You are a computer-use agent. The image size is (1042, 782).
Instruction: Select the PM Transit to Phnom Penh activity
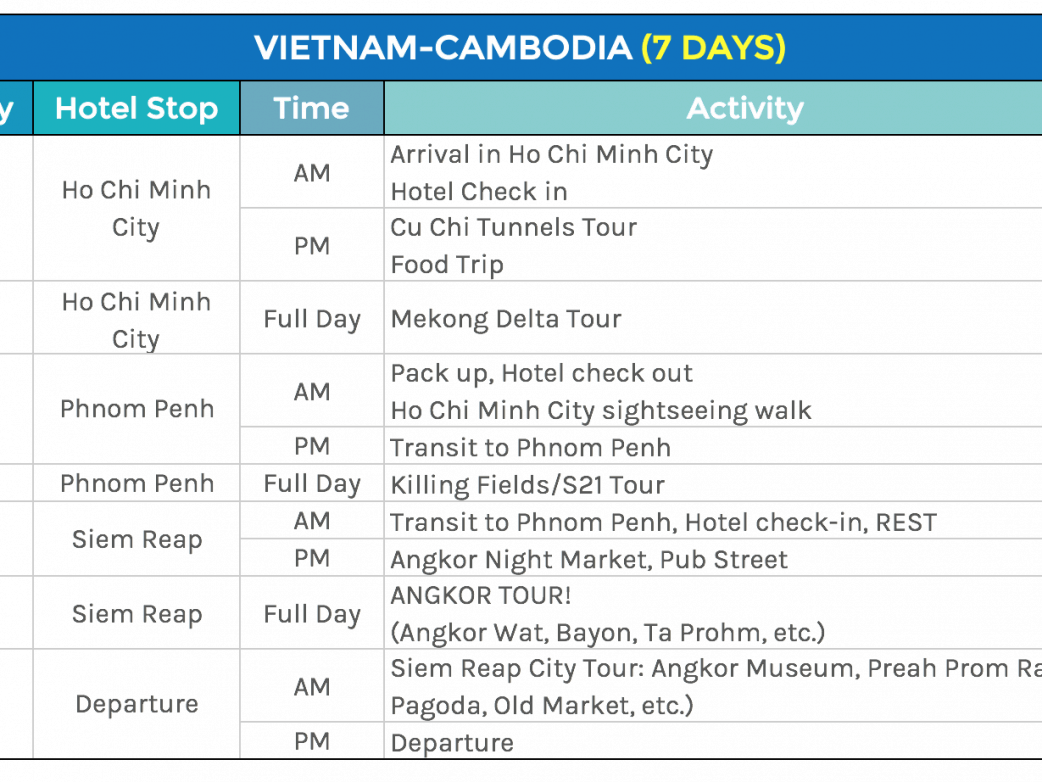pyautogui.click(x=530, y=447)
